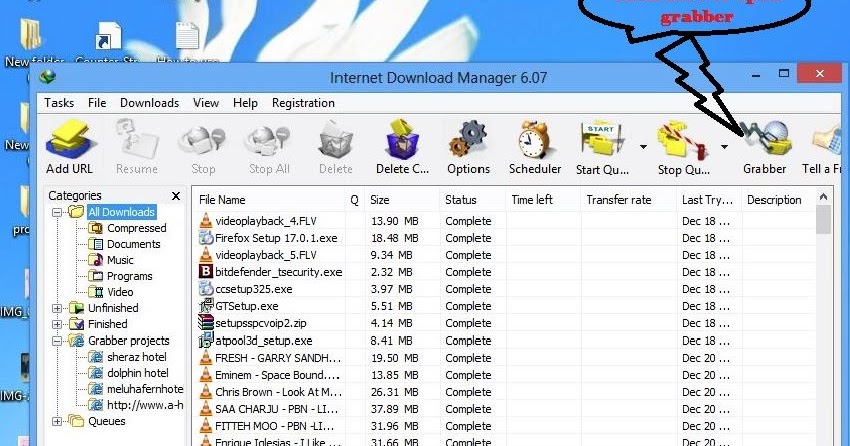The height and width of the screenshot is (446, 850).
Task: Click the Stop All toolbar icon
Action: point(268,141)
